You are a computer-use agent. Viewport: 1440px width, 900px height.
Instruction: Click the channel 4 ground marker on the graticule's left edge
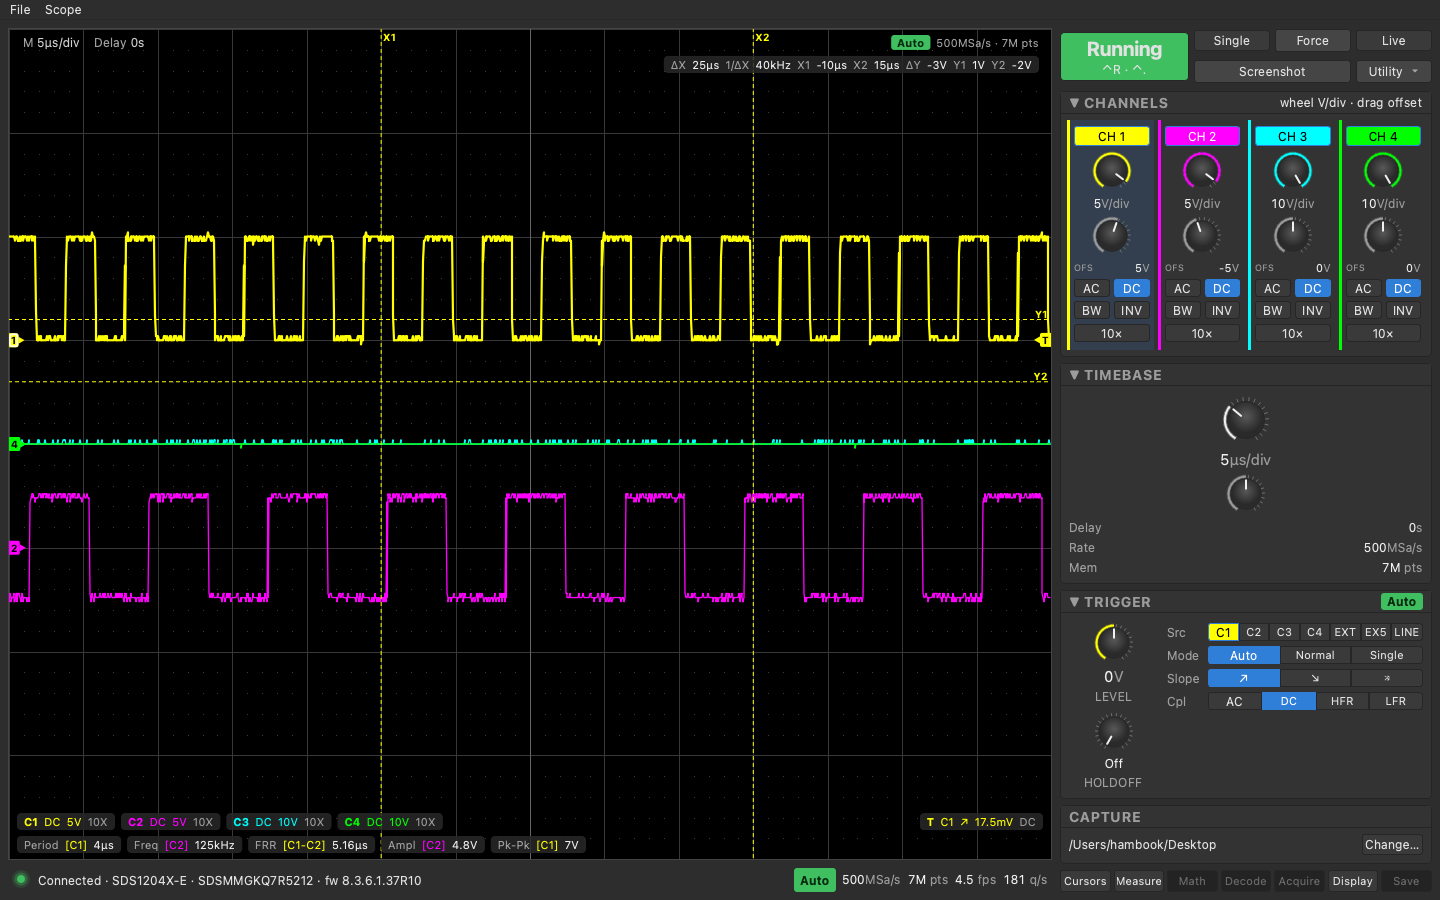pos(15,444)
